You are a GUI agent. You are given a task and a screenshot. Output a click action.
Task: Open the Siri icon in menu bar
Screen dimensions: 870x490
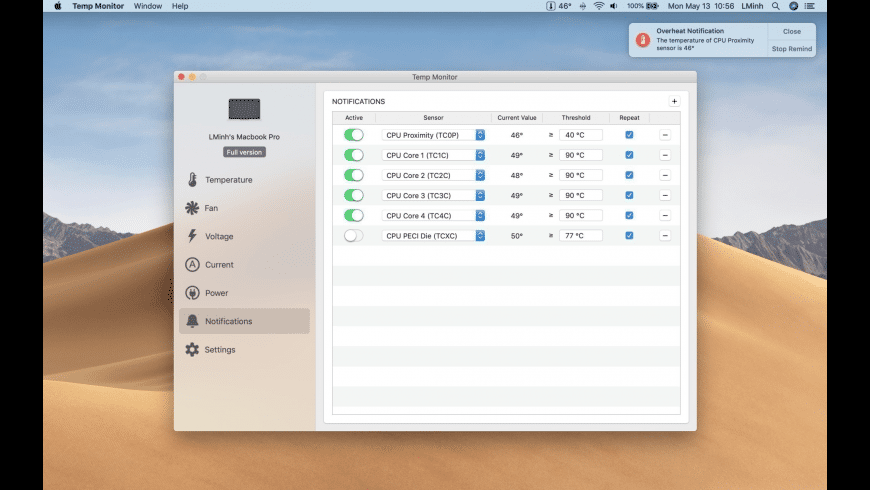click(793, 6)
